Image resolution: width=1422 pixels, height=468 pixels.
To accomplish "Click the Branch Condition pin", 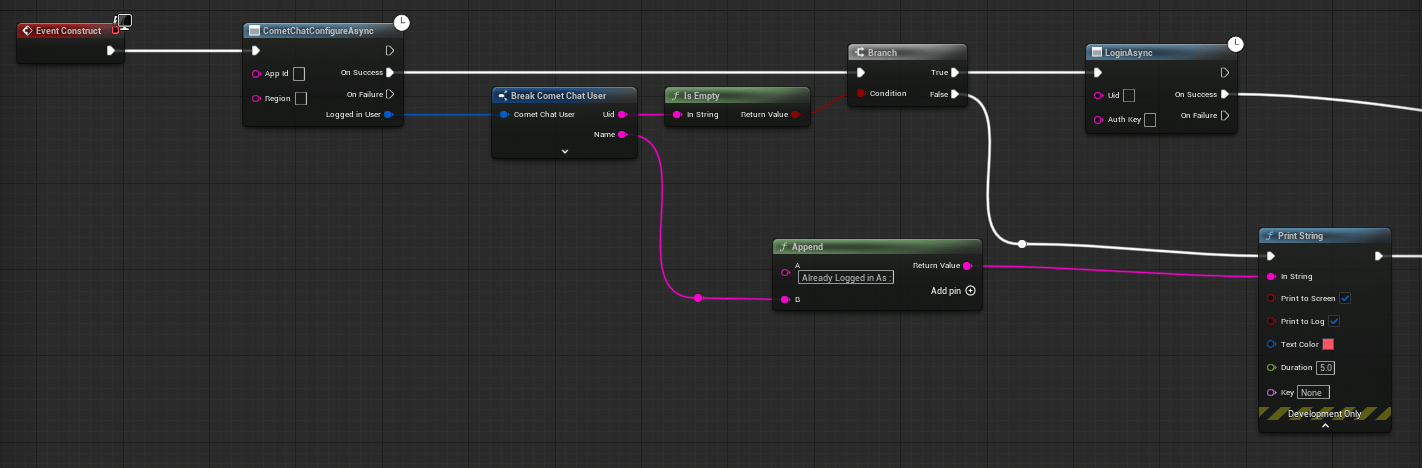I will point(860,94).
